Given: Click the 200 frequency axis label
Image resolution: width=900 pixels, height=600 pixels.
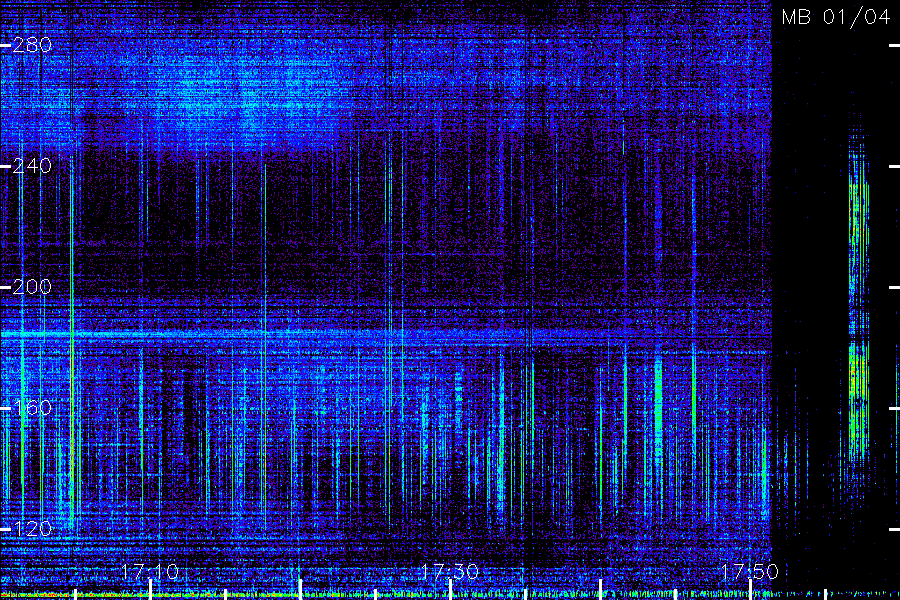Looking at the screenshot, I should pyautogui.click(x=32, y=287).
